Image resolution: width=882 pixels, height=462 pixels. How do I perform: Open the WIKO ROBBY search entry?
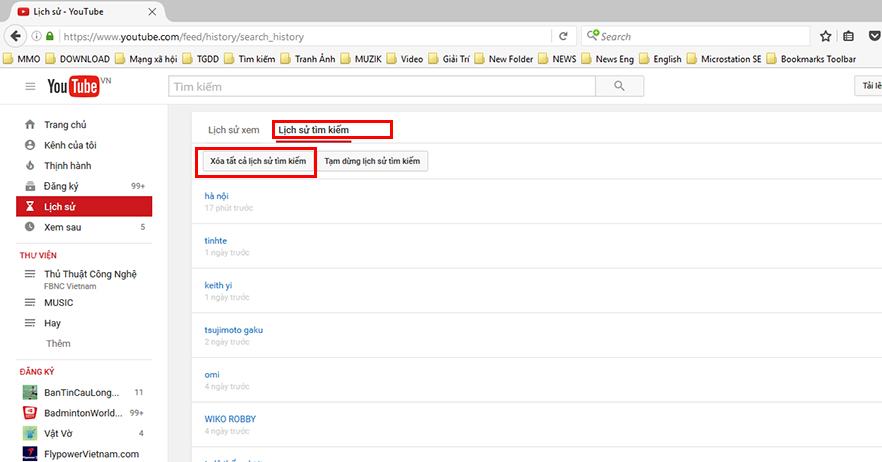tap(230, 419)
